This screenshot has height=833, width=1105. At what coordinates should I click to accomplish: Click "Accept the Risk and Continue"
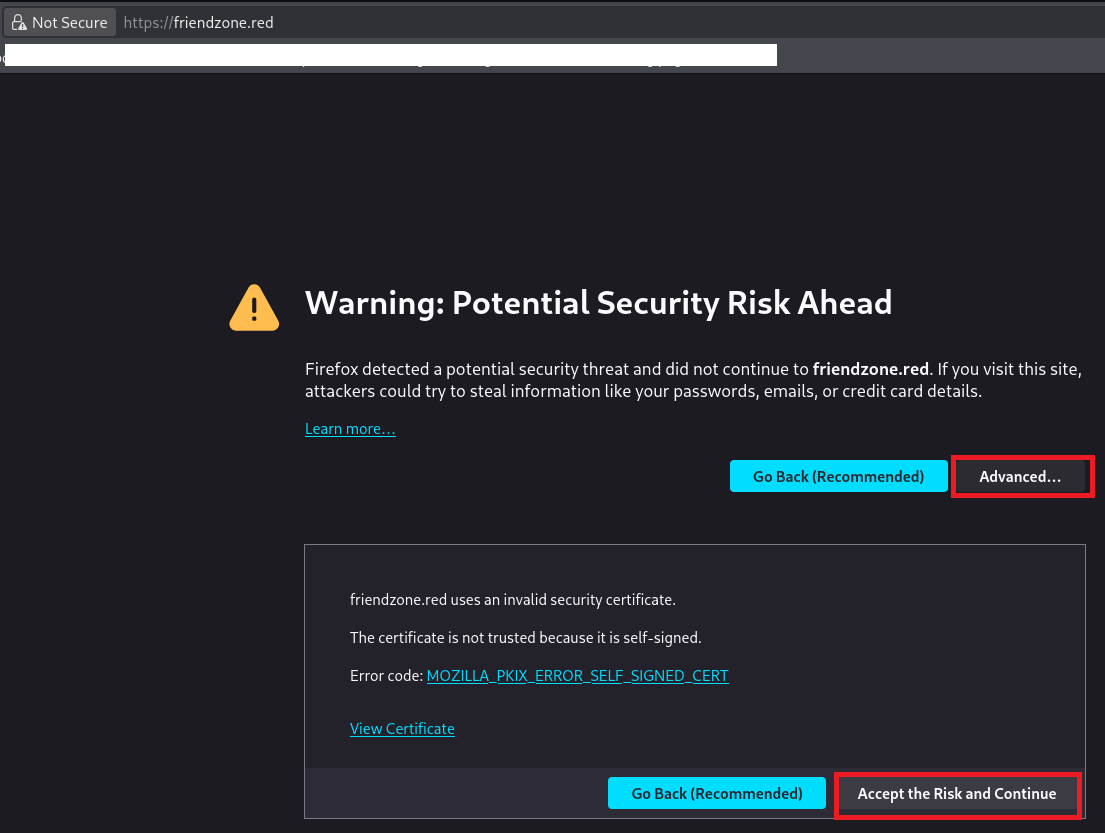(956, 794)
